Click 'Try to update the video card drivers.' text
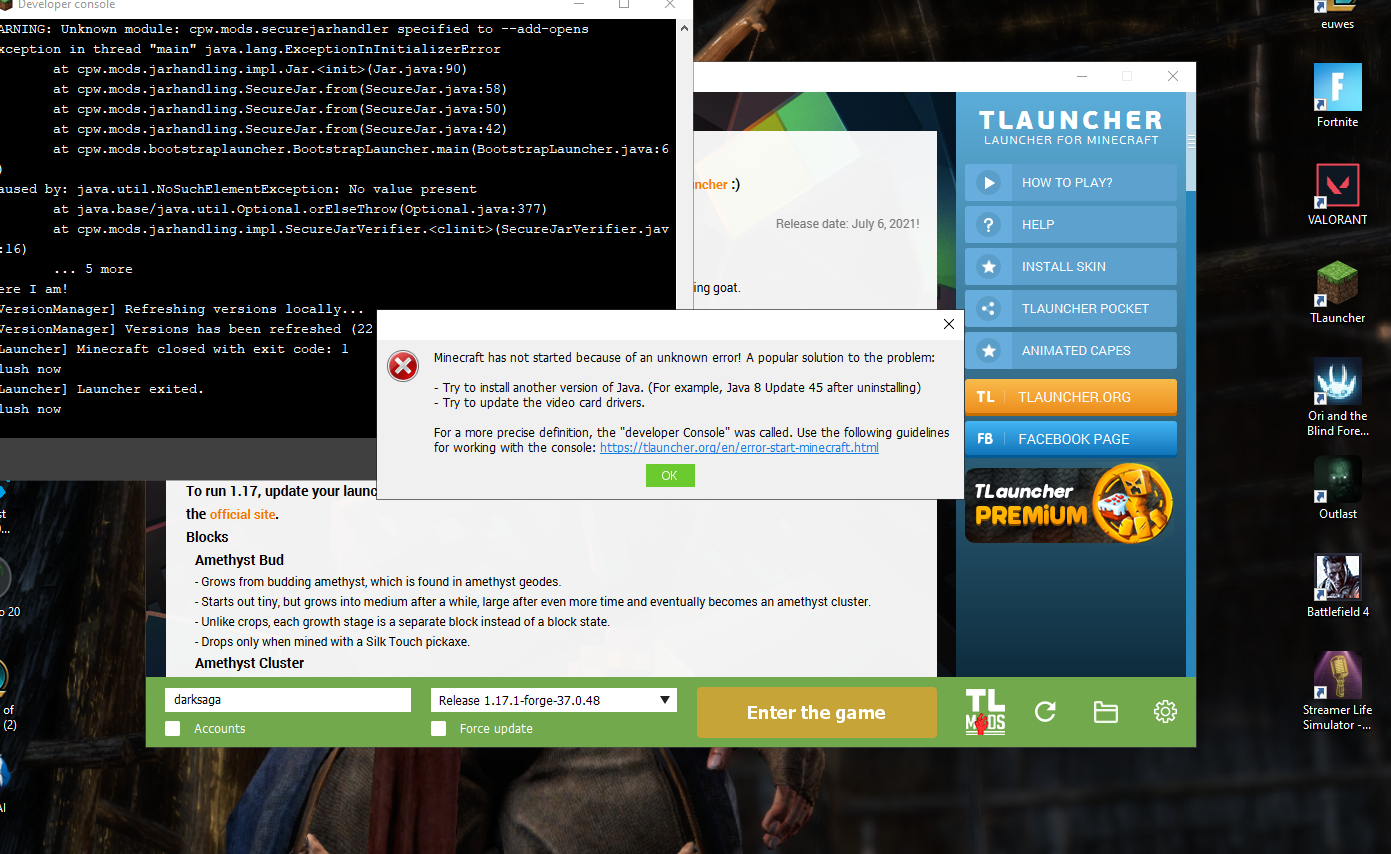The image size is (1391, 854). (x=539, y=402)
